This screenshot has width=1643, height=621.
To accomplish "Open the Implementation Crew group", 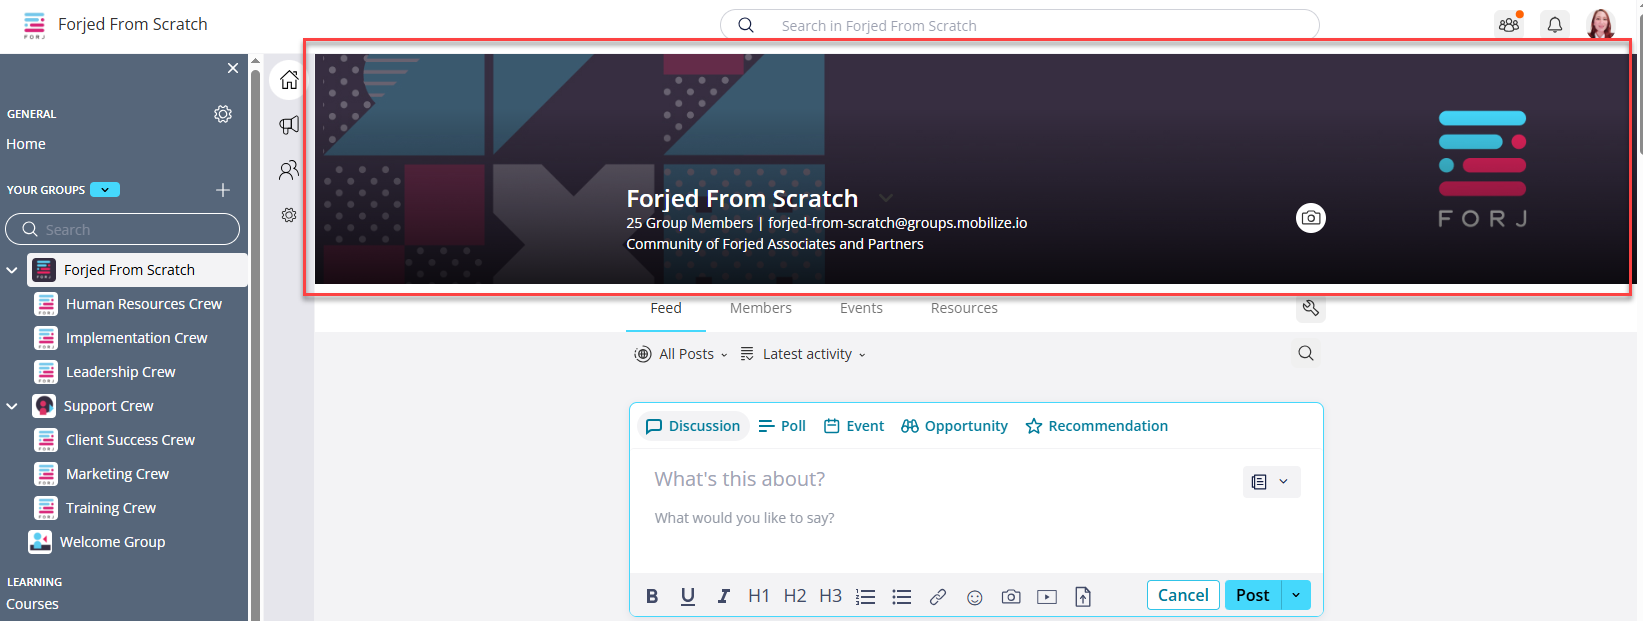I will click(138, 338).
